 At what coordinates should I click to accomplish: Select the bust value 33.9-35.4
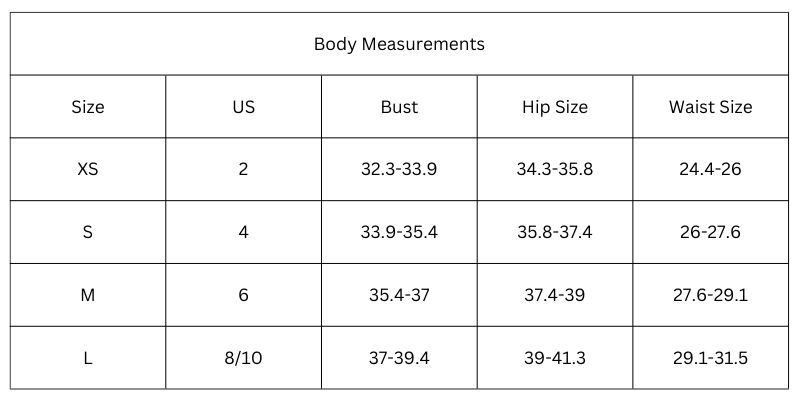point(399,232)
